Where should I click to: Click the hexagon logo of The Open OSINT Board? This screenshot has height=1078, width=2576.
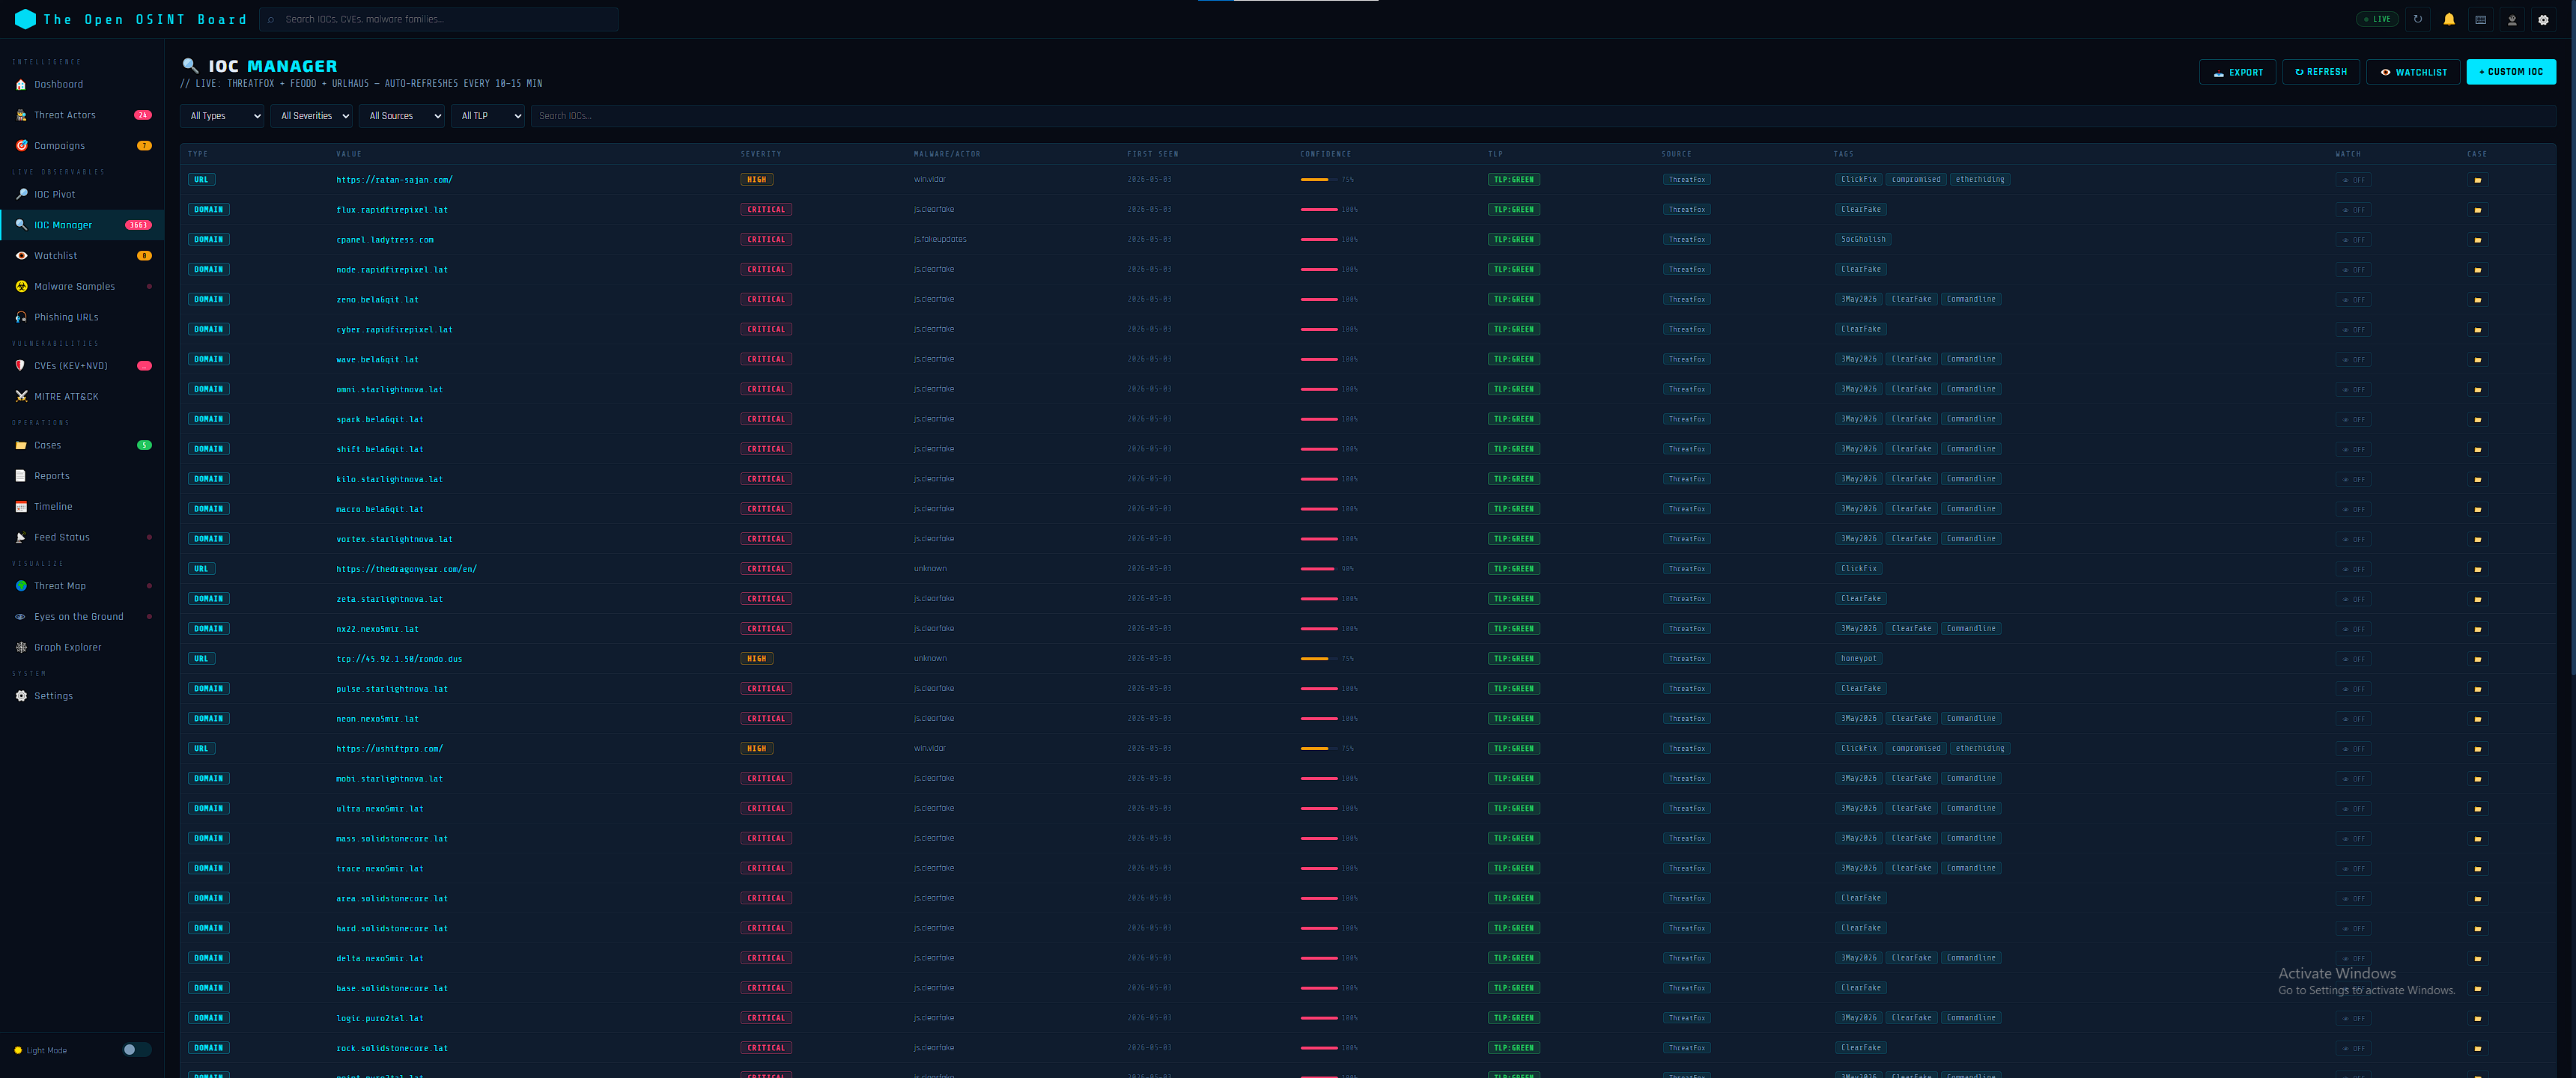click(x=25, y=19)
